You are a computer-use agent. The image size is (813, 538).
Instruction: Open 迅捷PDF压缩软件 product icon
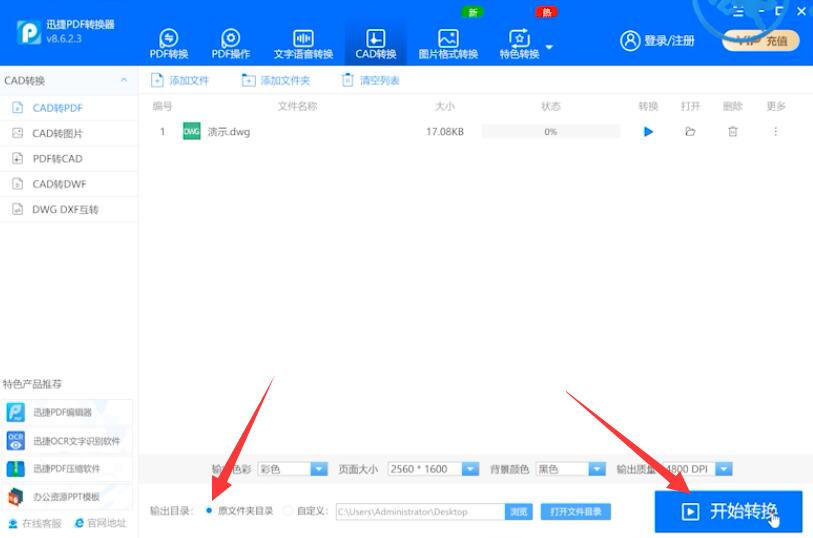(16, 469)
